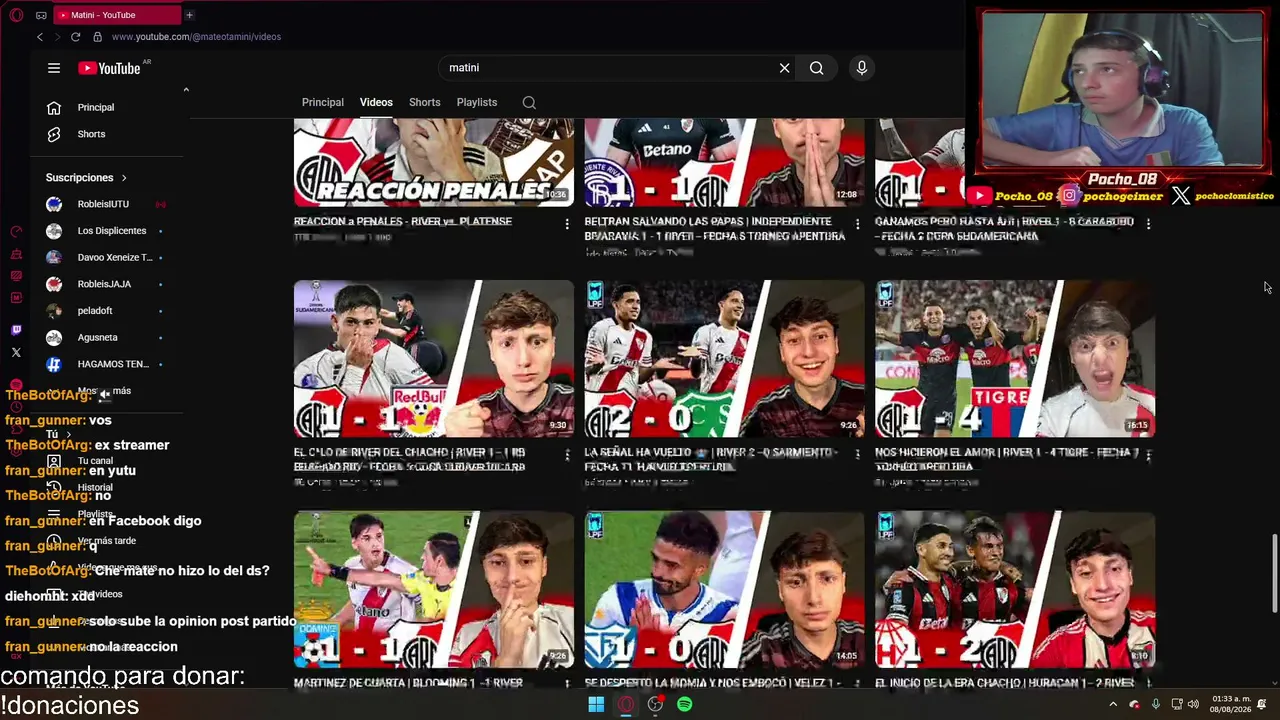
Task: Select the Videos channel tab
Action: click(x=376, y=102)
